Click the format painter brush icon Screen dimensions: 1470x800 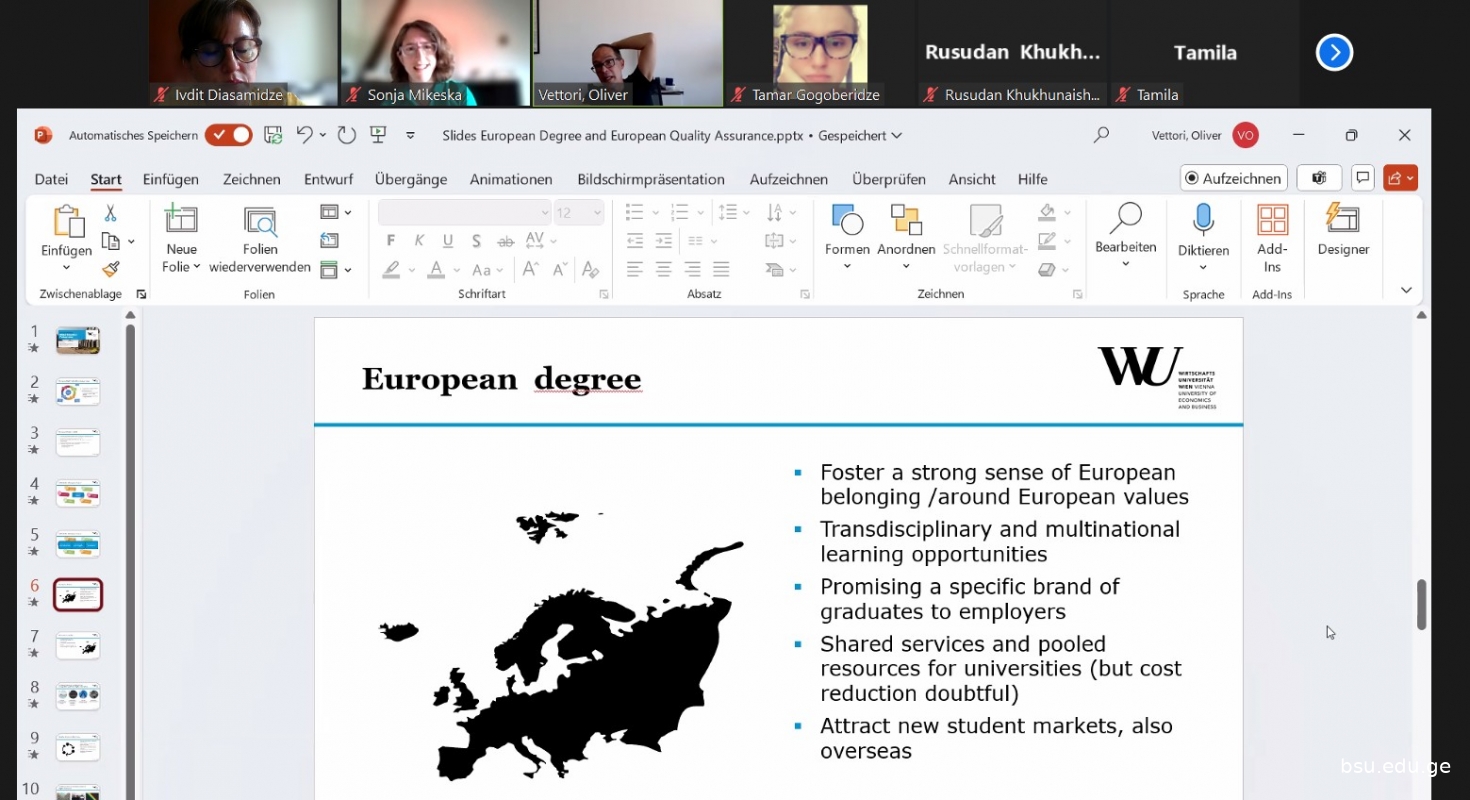coord(111,269)
